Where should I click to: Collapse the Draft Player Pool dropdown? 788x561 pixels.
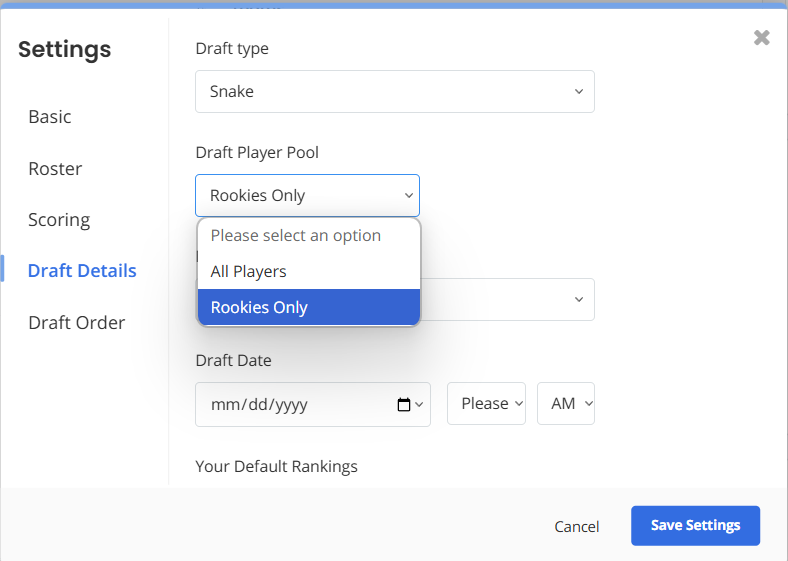[308, 196]
